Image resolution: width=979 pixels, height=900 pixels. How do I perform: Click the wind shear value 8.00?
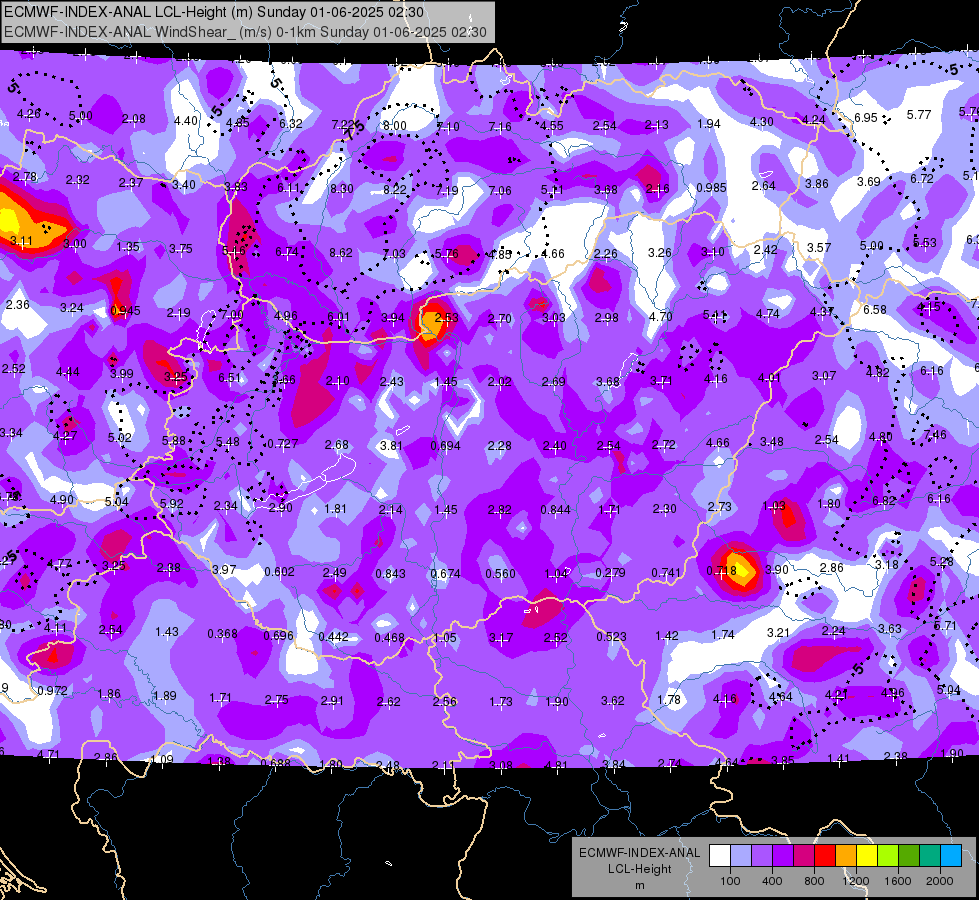point(395,126)
